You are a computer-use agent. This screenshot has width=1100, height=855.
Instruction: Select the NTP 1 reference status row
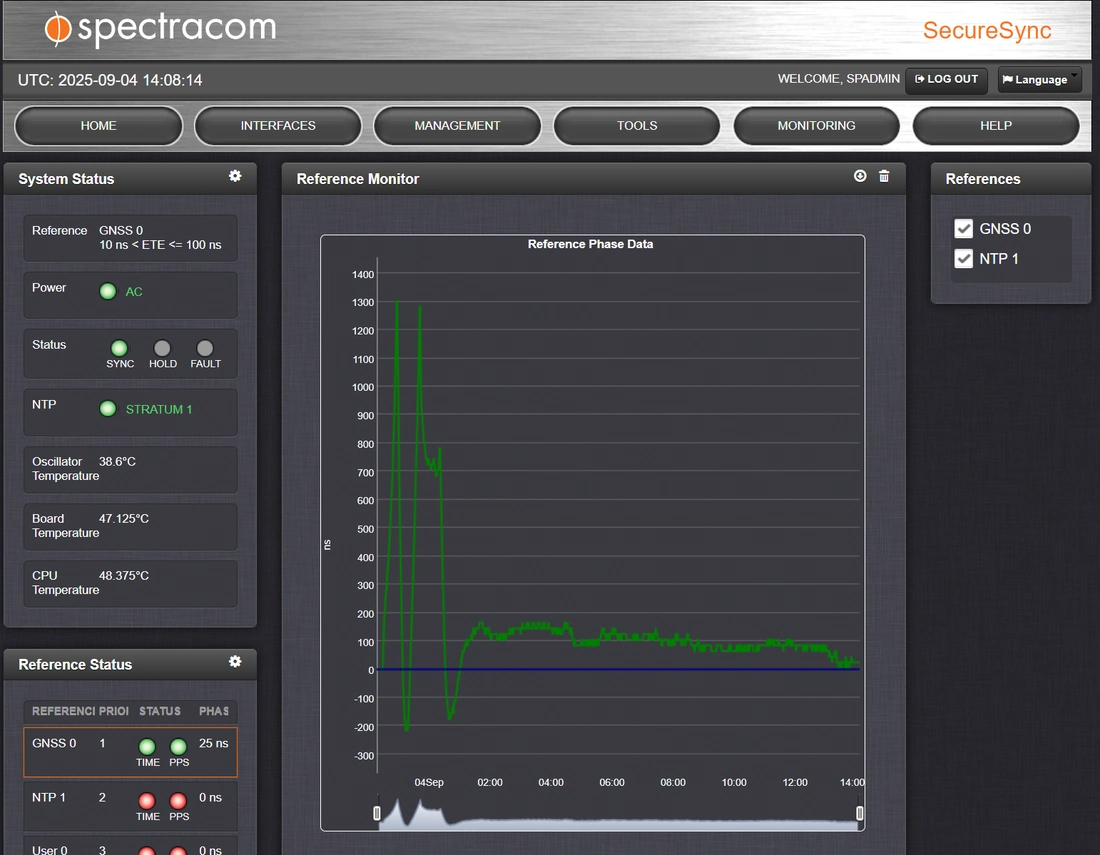point(130,805)
